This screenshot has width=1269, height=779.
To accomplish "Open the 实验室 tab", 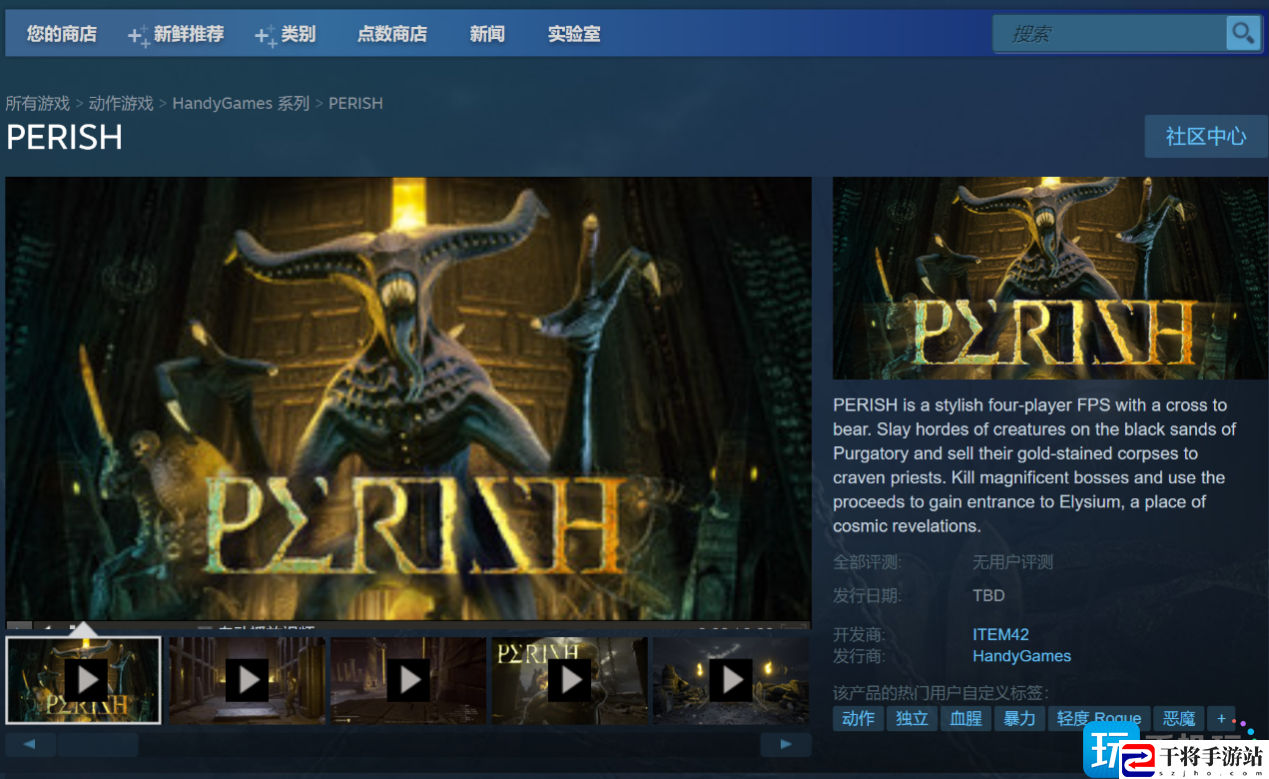I will tap(574, 34).
